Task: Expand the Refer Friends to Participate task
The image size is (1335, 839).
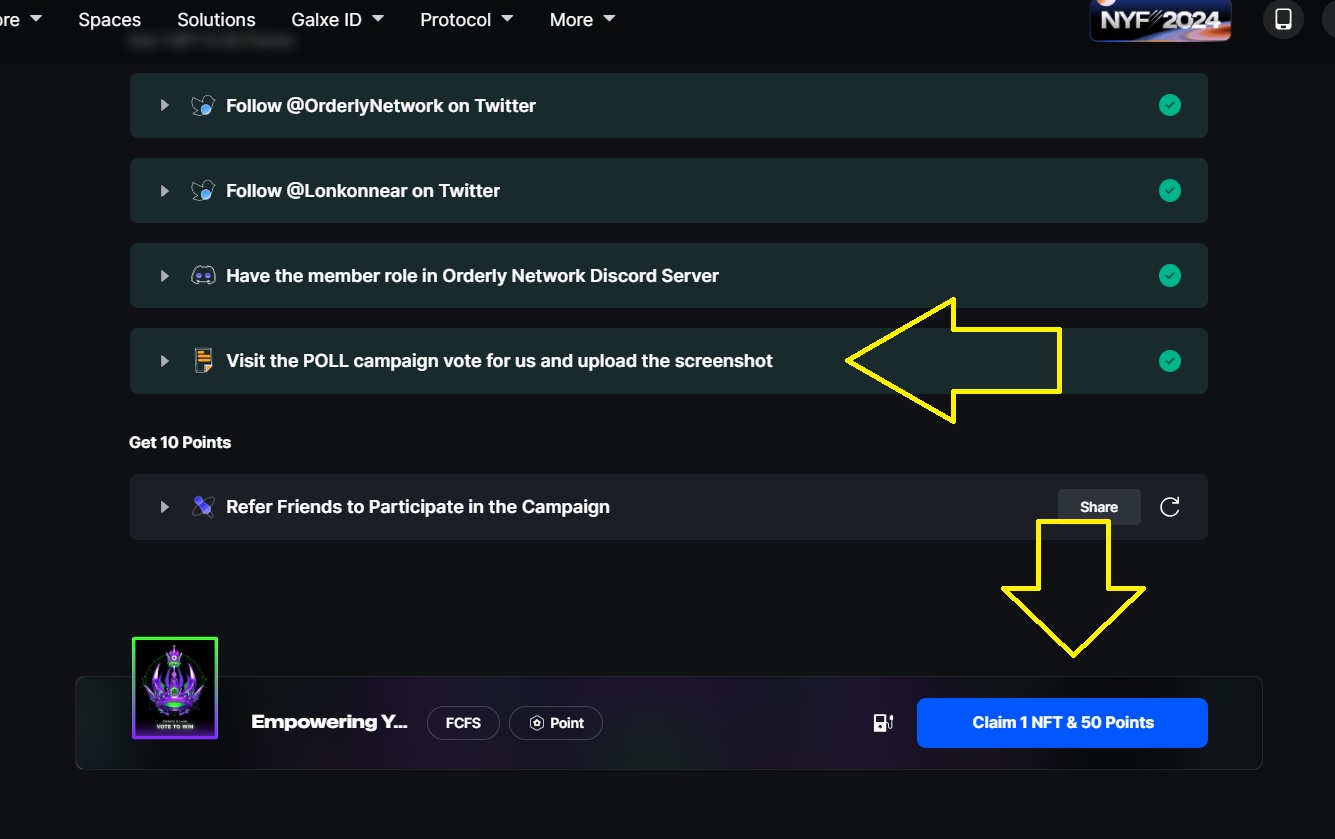Action: click(165, 507)
